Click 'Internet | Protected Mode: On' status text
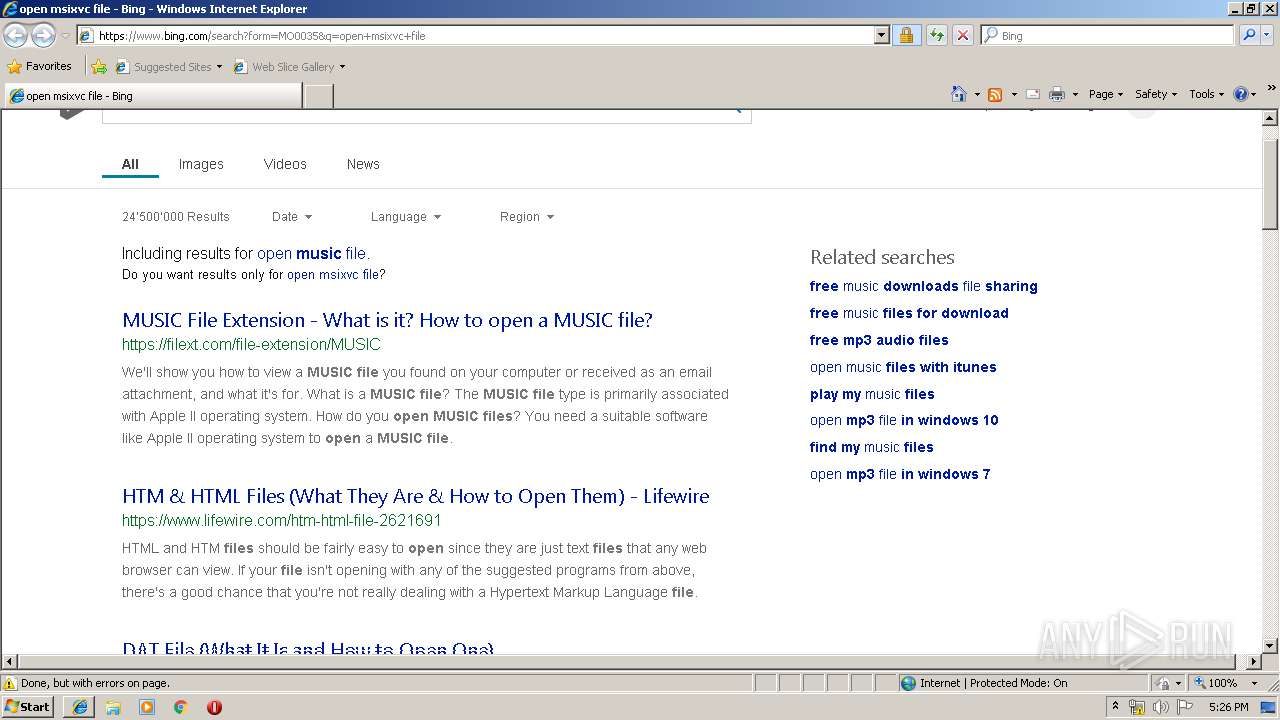The height and width of the screenshot is (720, 1280). click(993, 683)
